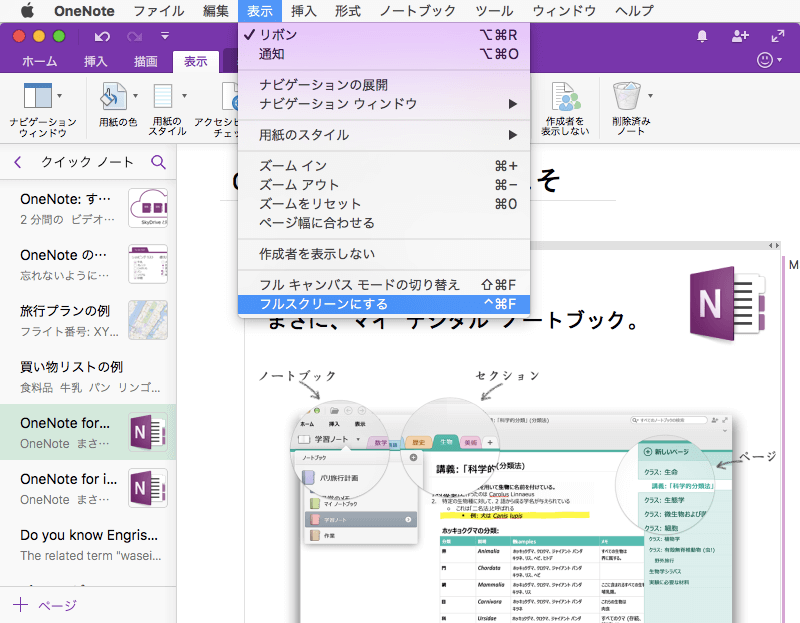
Task: Open the ウィンドウ menu
Action: click(x=564, y=11)
